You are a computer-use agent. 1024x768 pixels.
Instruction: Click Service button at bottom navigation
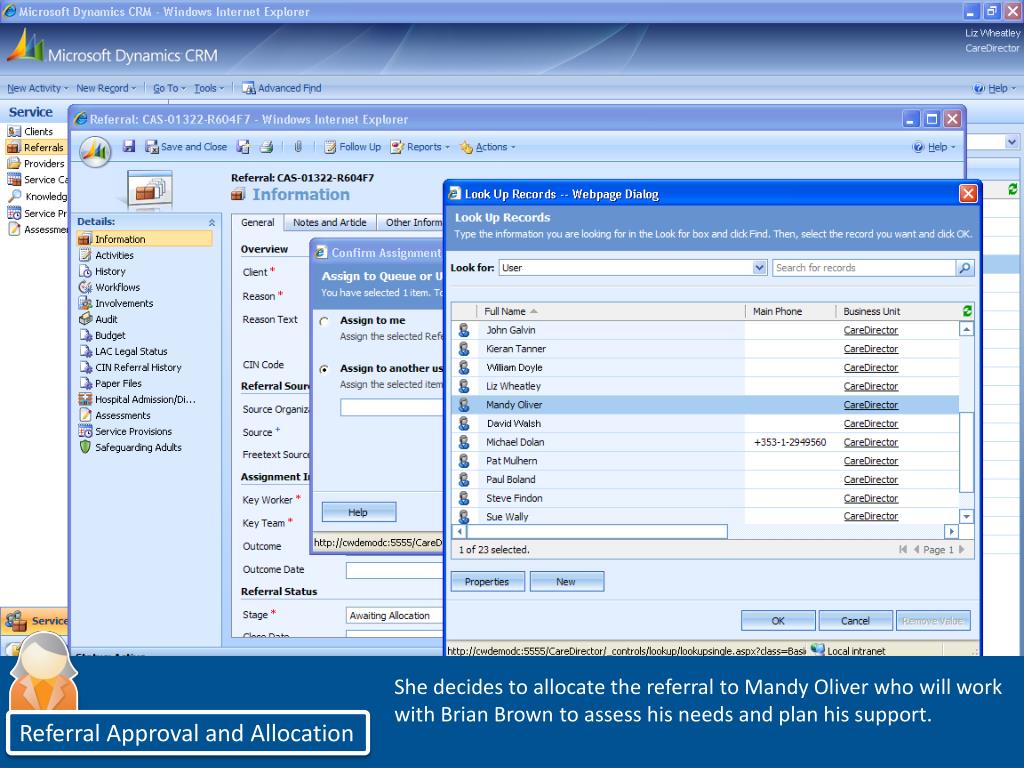click(x=36, y=621)
